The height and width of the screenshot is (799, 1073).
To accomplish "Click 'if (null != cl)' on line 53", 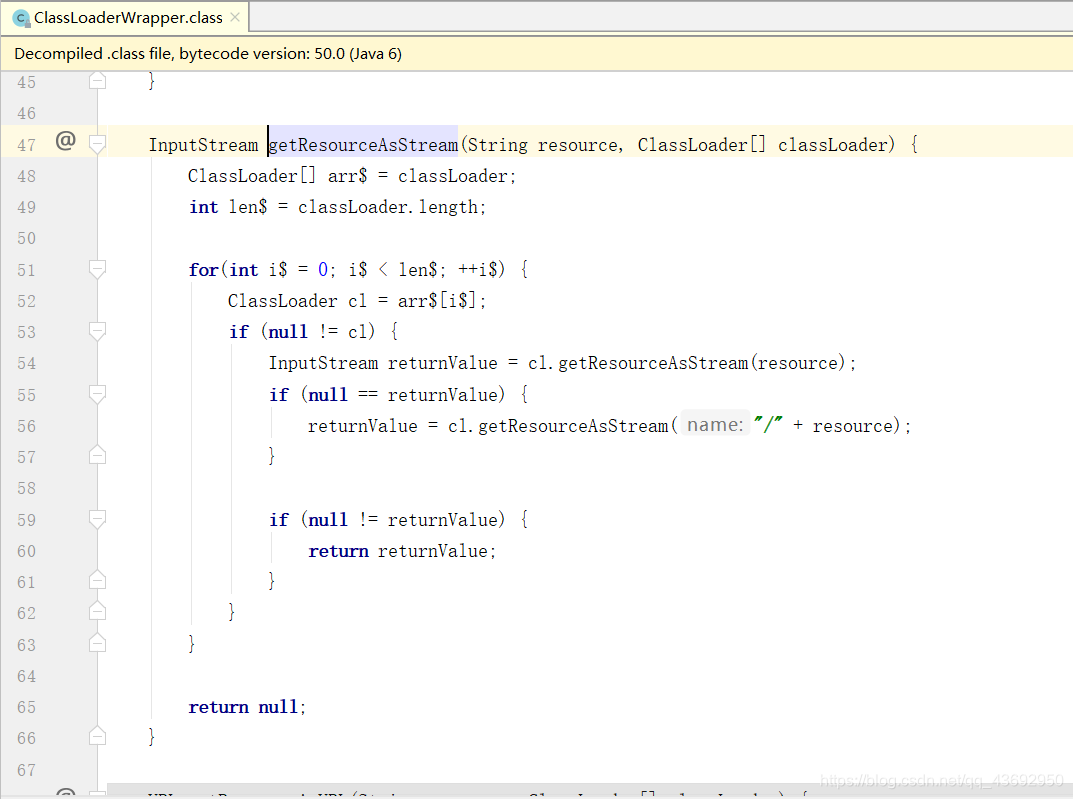I will tap(302, 332).
